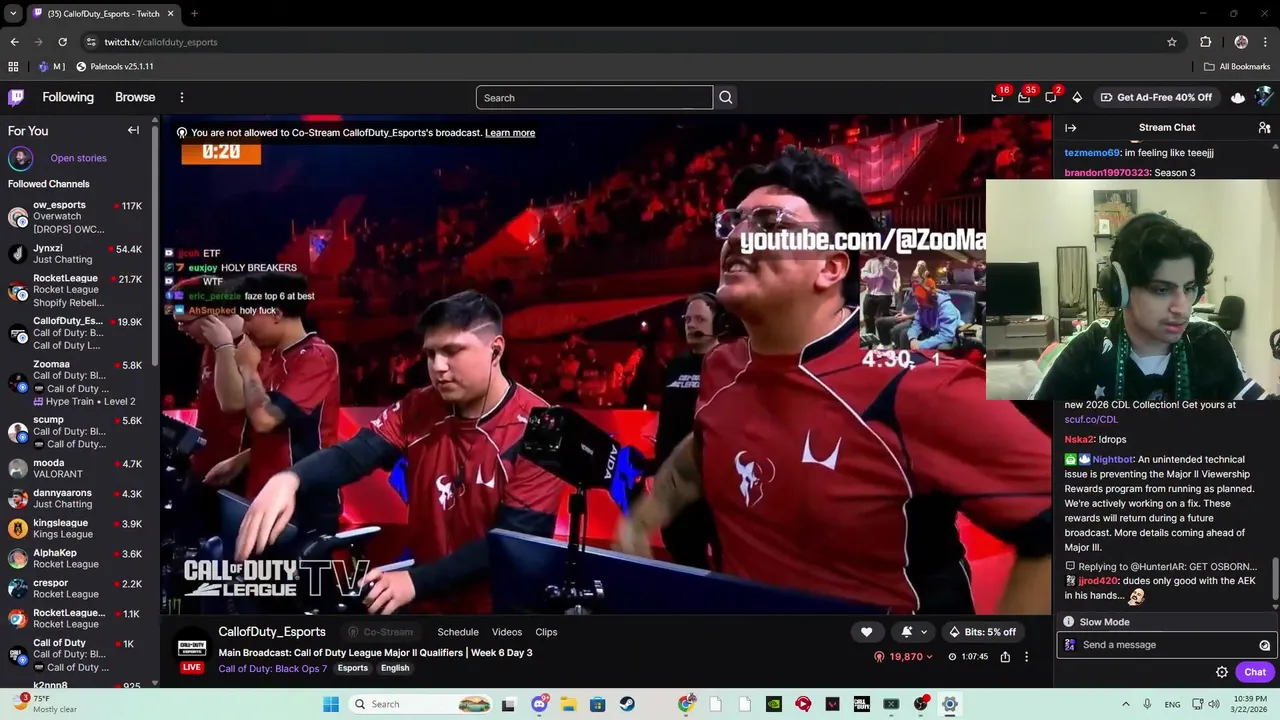The width and height of the screenshot is (1280, 720).
Task: Open the channel Clips tab
Action: pos(546,632)
